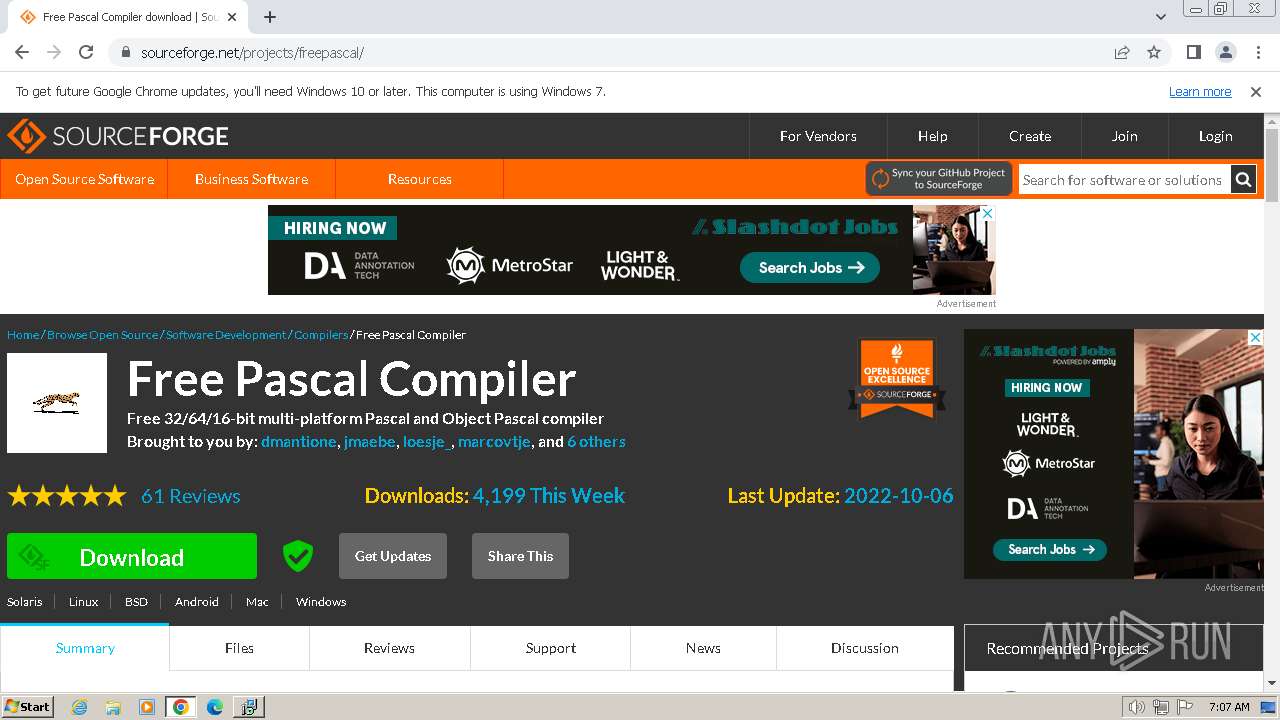Image resolution: width=1280 pixels, height=720 pixels.
Task: Click the taskbar clock 7:07 AM
Action: pos(1229,707)
